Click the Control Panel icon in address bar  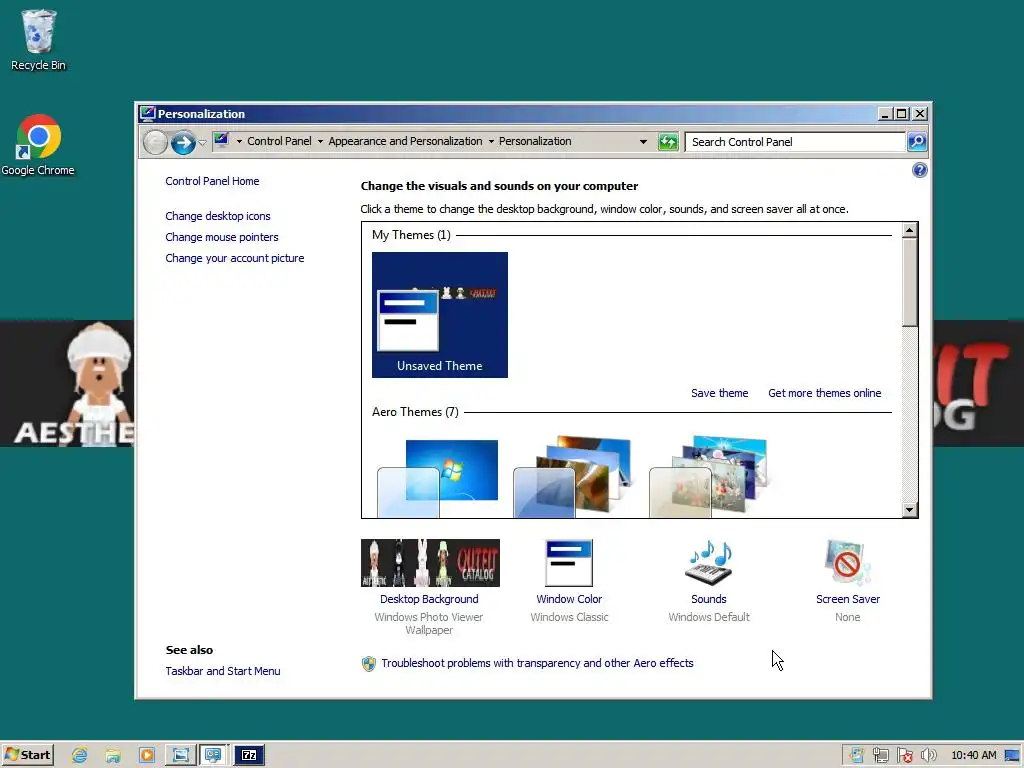[x=221, y=141]
